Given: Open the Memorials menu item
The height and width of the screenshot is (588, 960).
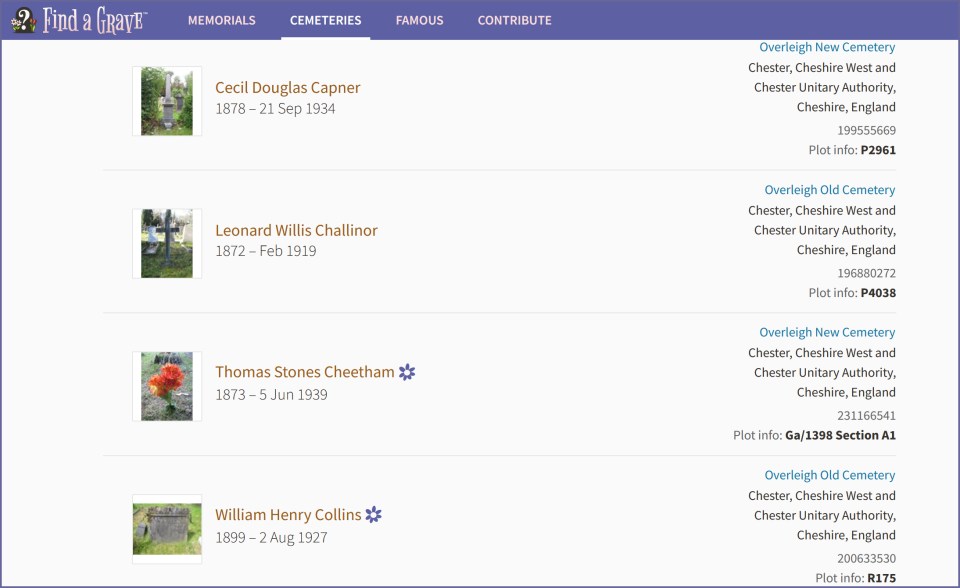Looking at the screenshot, I should (x=221, y=20).
